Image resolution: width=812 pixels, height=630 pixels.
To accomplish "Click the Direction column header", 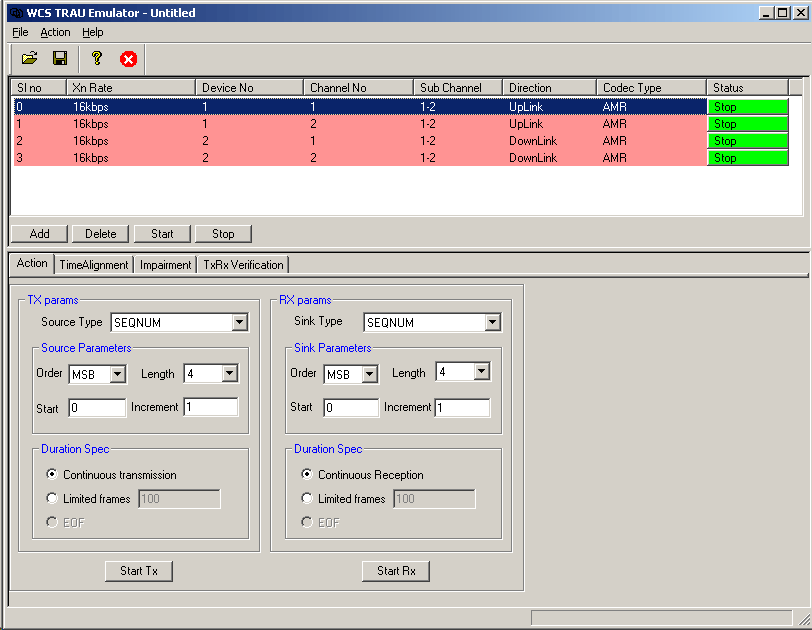I will tap(550, 87).
